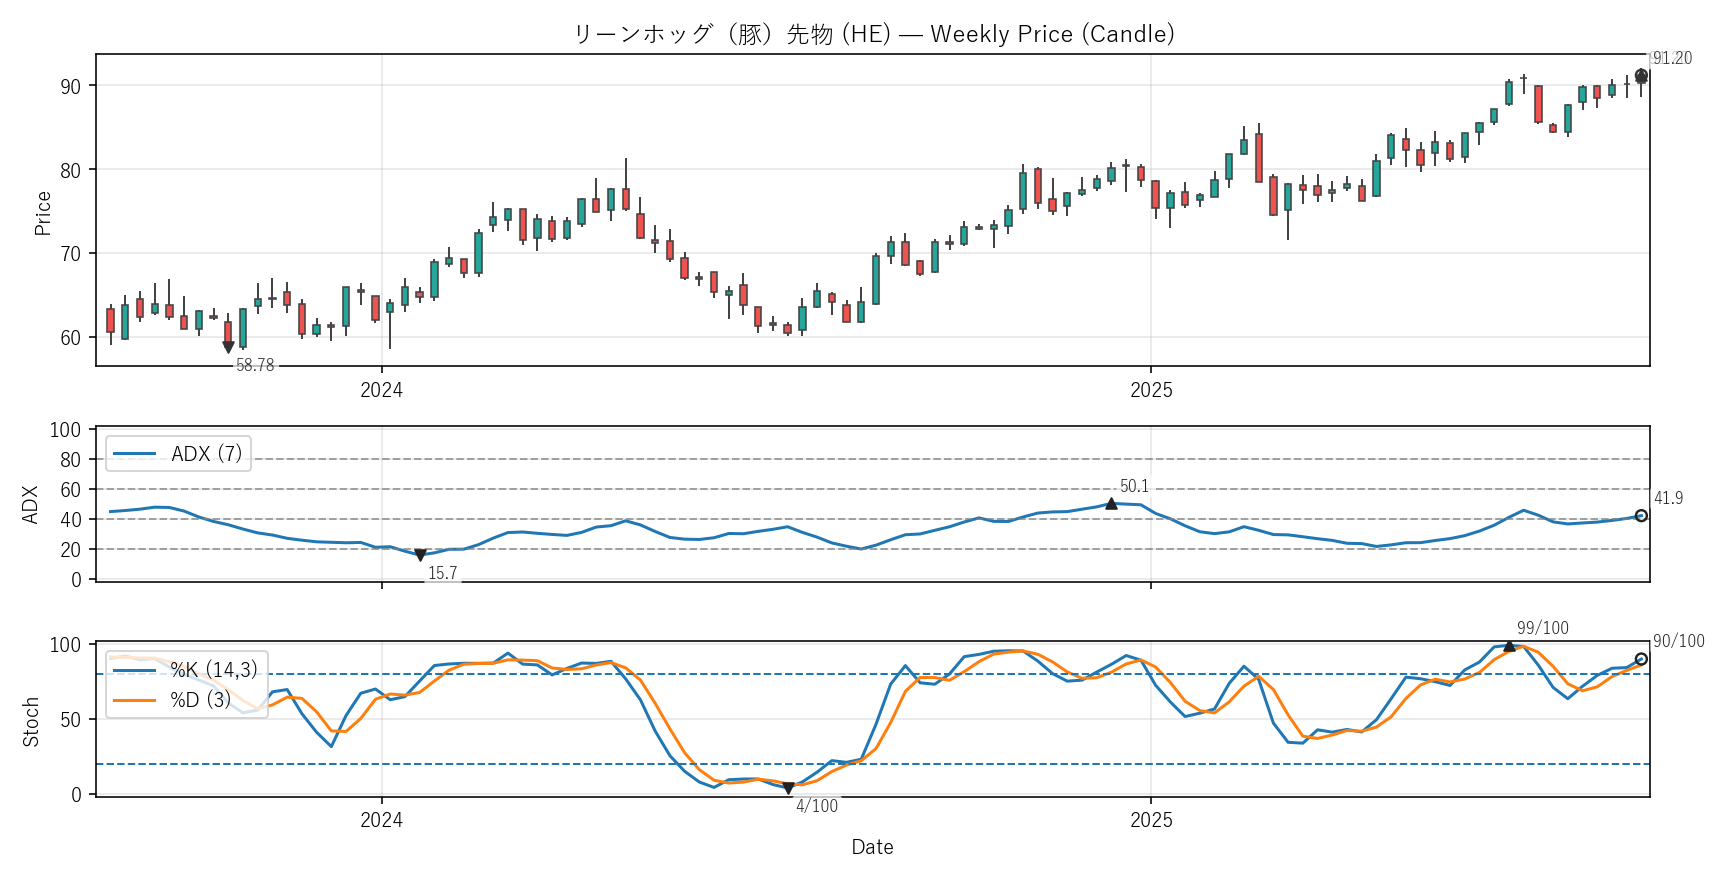Viewport: 1728px width, 878px height.
Task: Click the 58.78 low price annotation
Action: [255, 365]
